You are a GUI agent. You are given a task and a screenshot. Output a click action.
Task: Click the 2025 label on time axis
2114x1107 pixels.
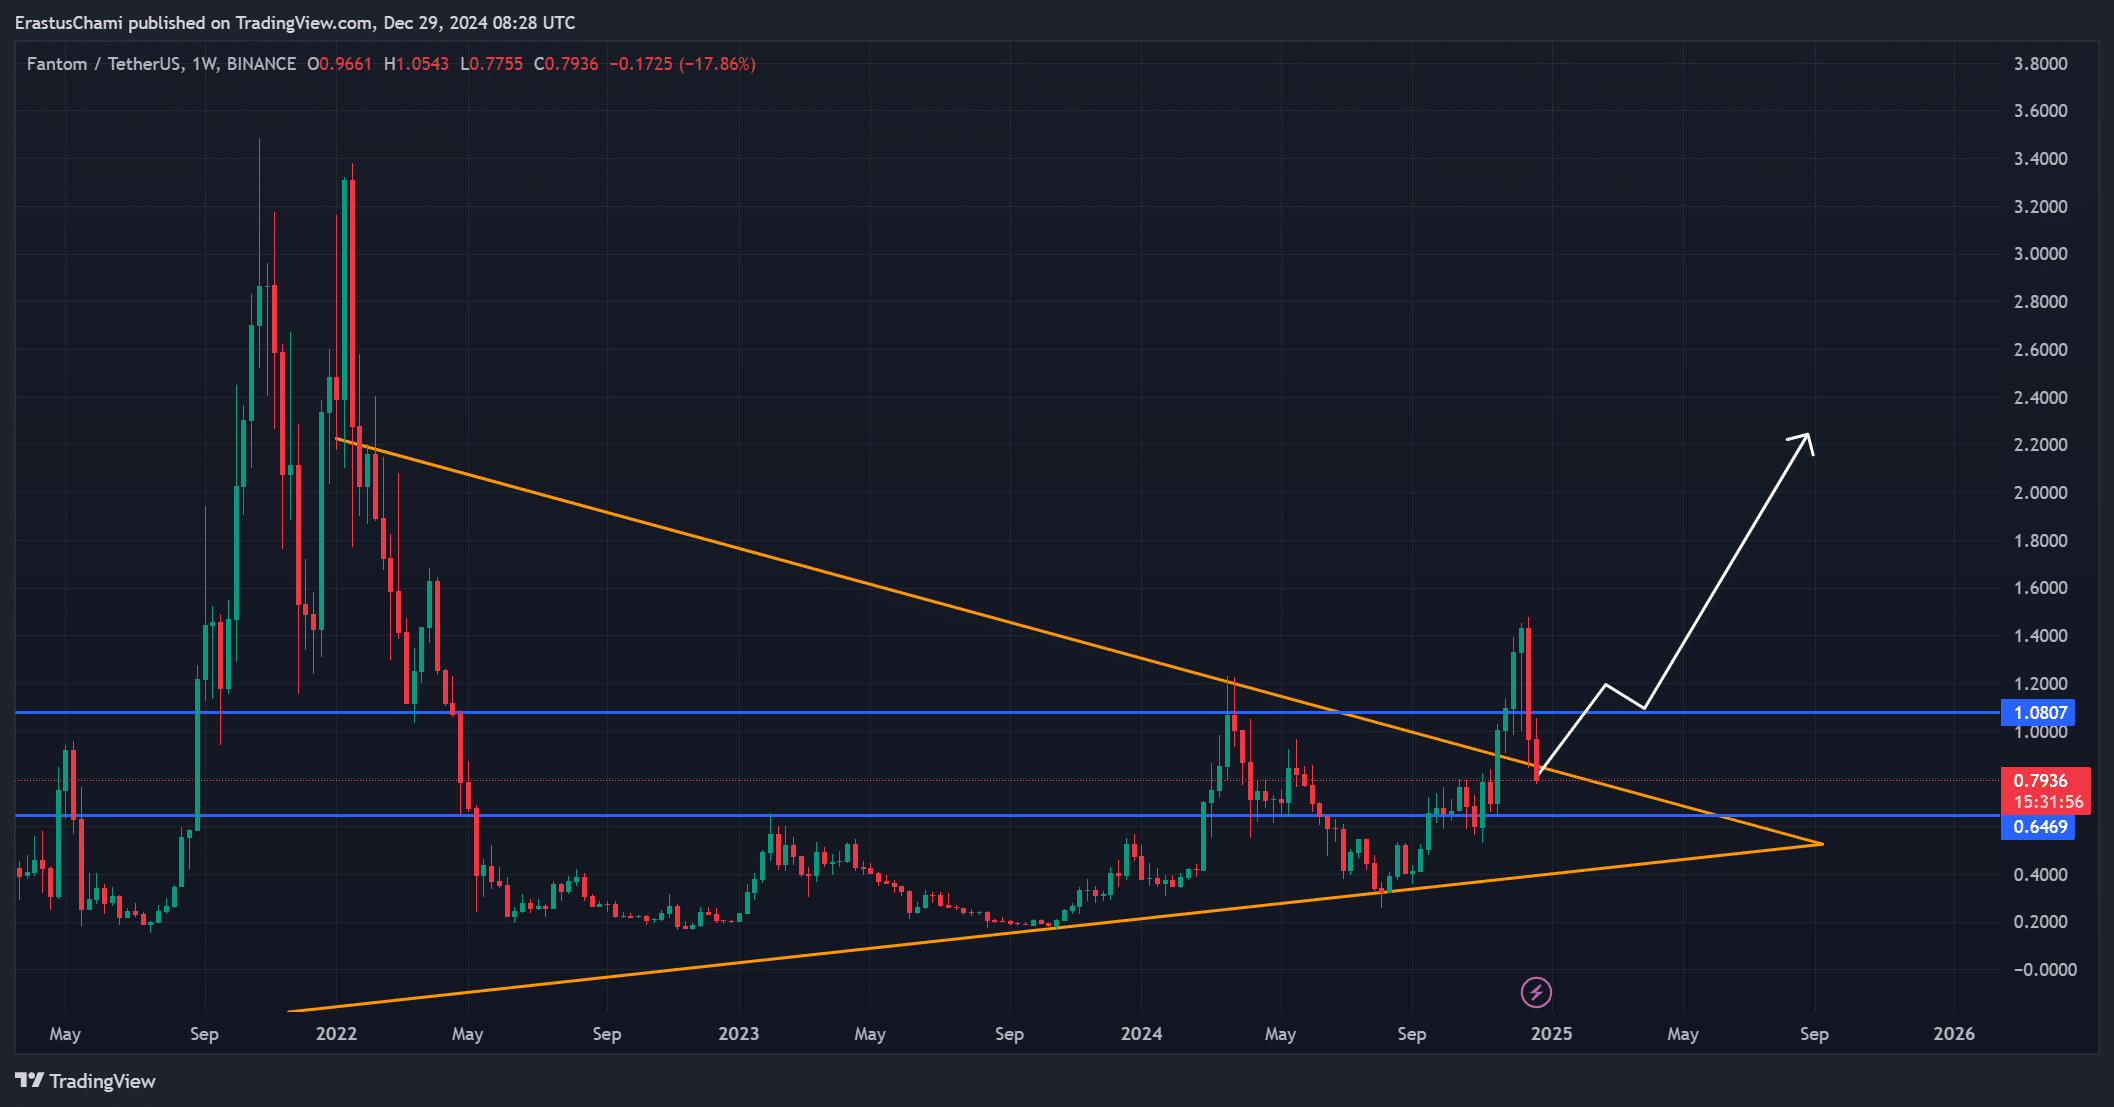[1551, 1034]
